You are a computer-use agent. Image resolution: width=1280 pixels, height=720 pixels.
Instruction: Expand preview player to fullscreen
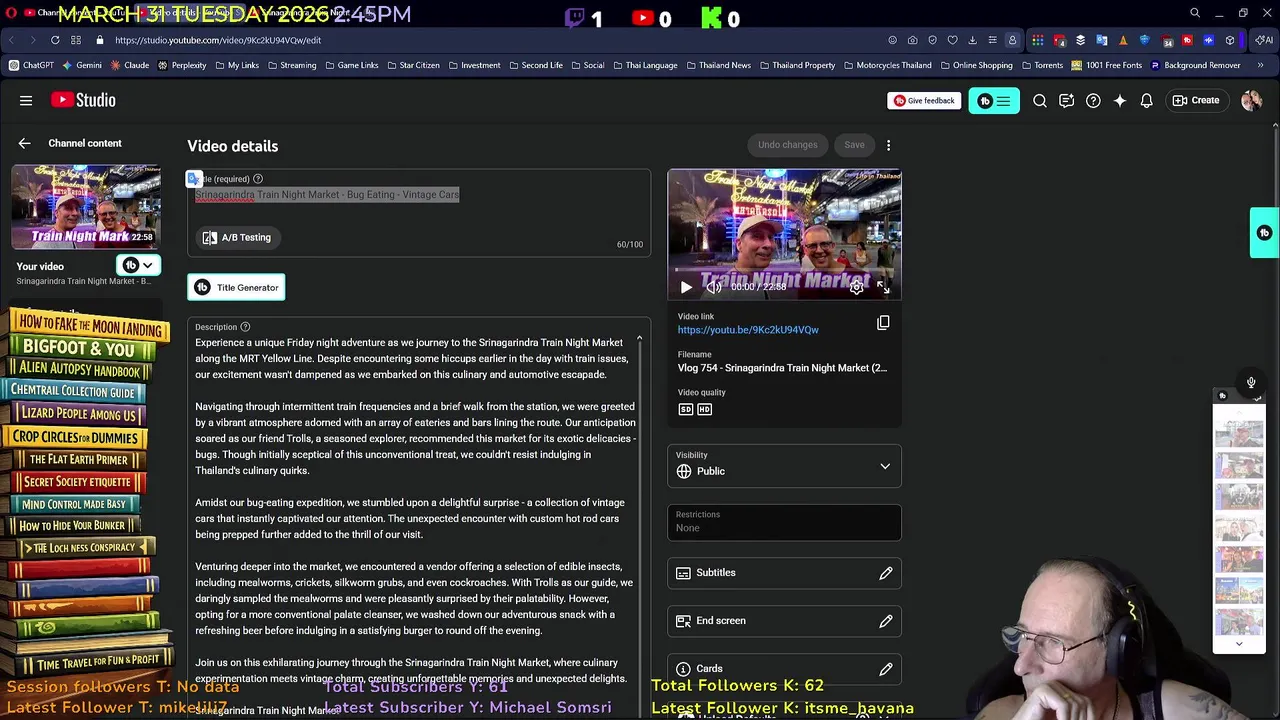coord(884,287)
